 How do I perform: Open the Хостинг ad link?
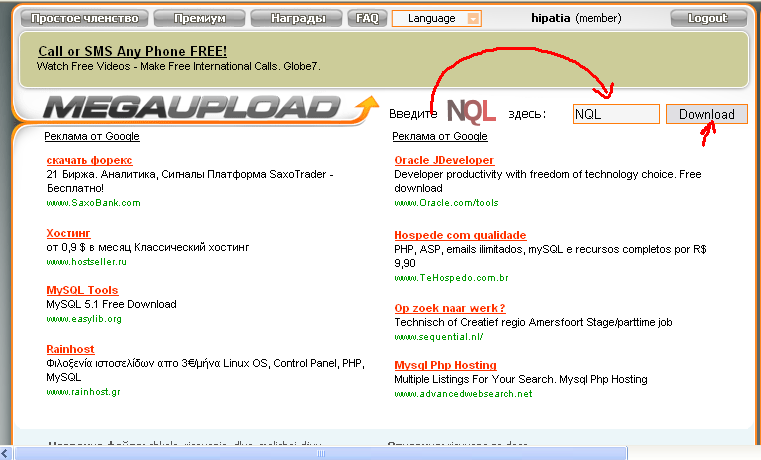(x=68, y=233)
